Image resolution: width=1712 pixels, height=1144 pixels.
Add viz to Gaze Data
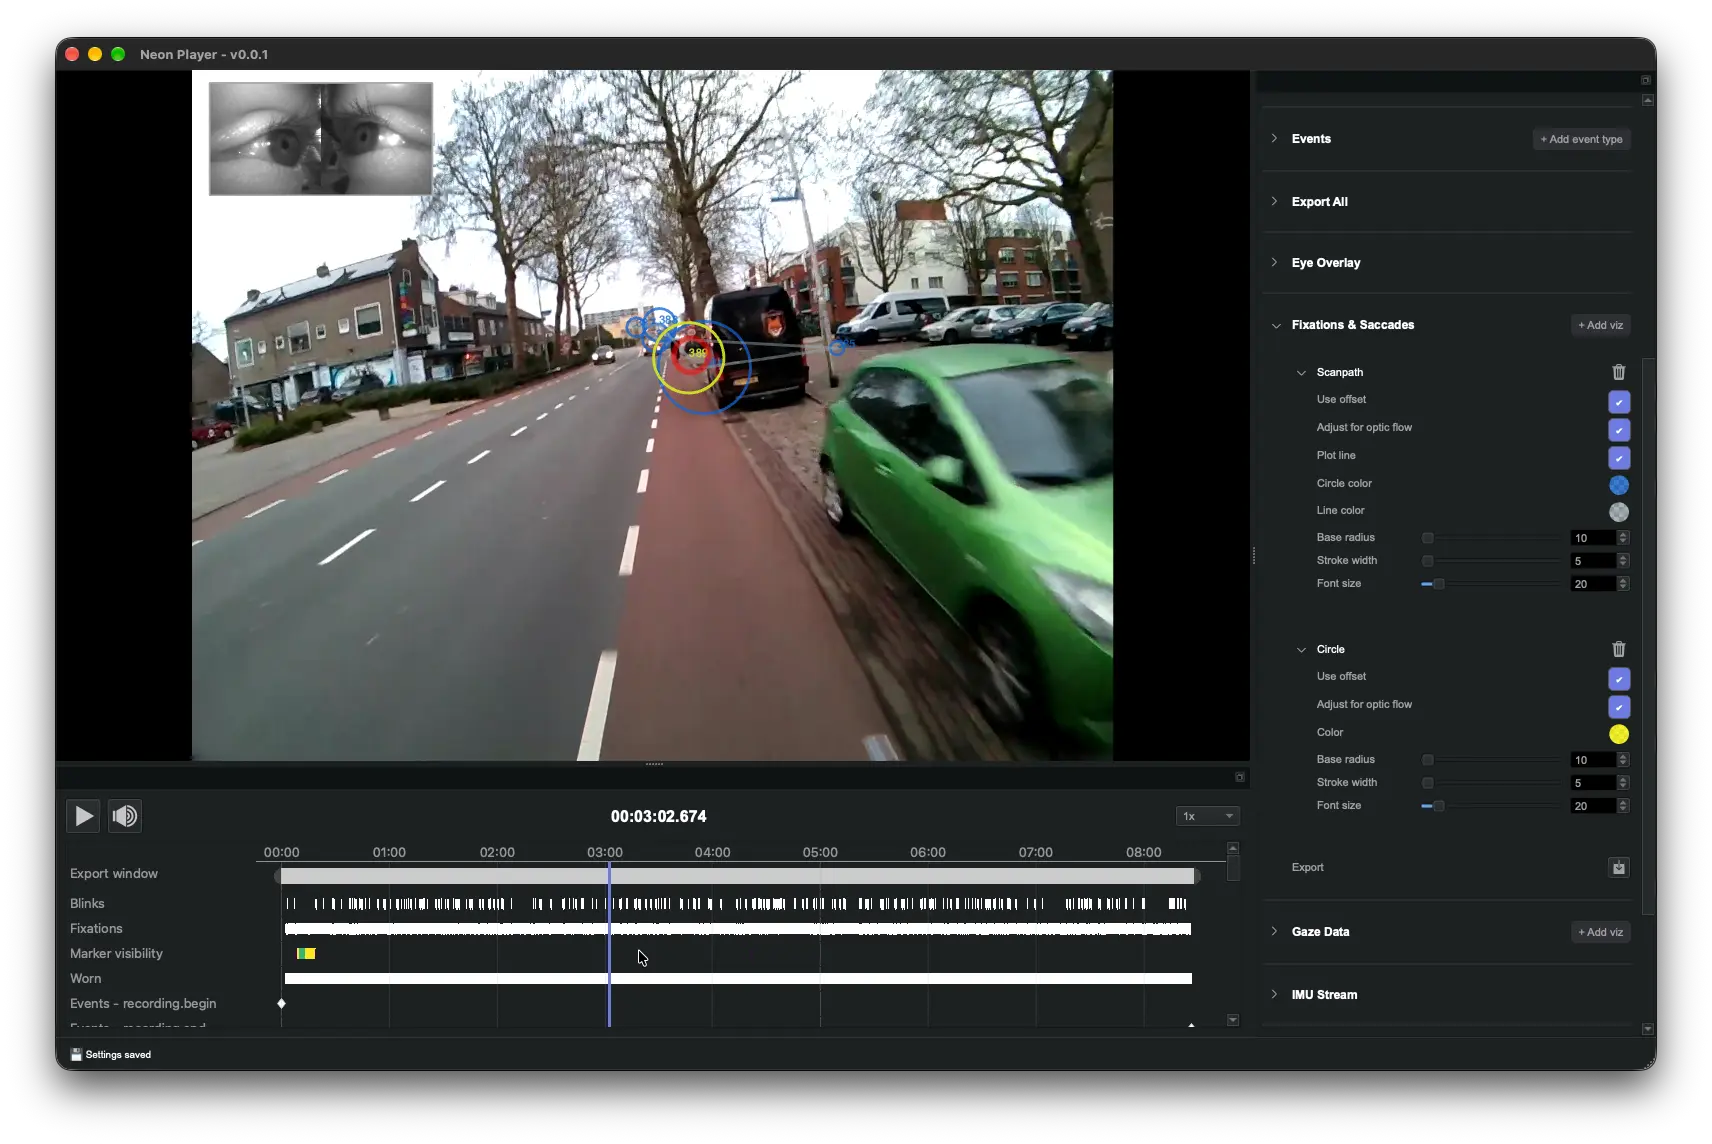pyautogui.click(x=1601, y=933)
